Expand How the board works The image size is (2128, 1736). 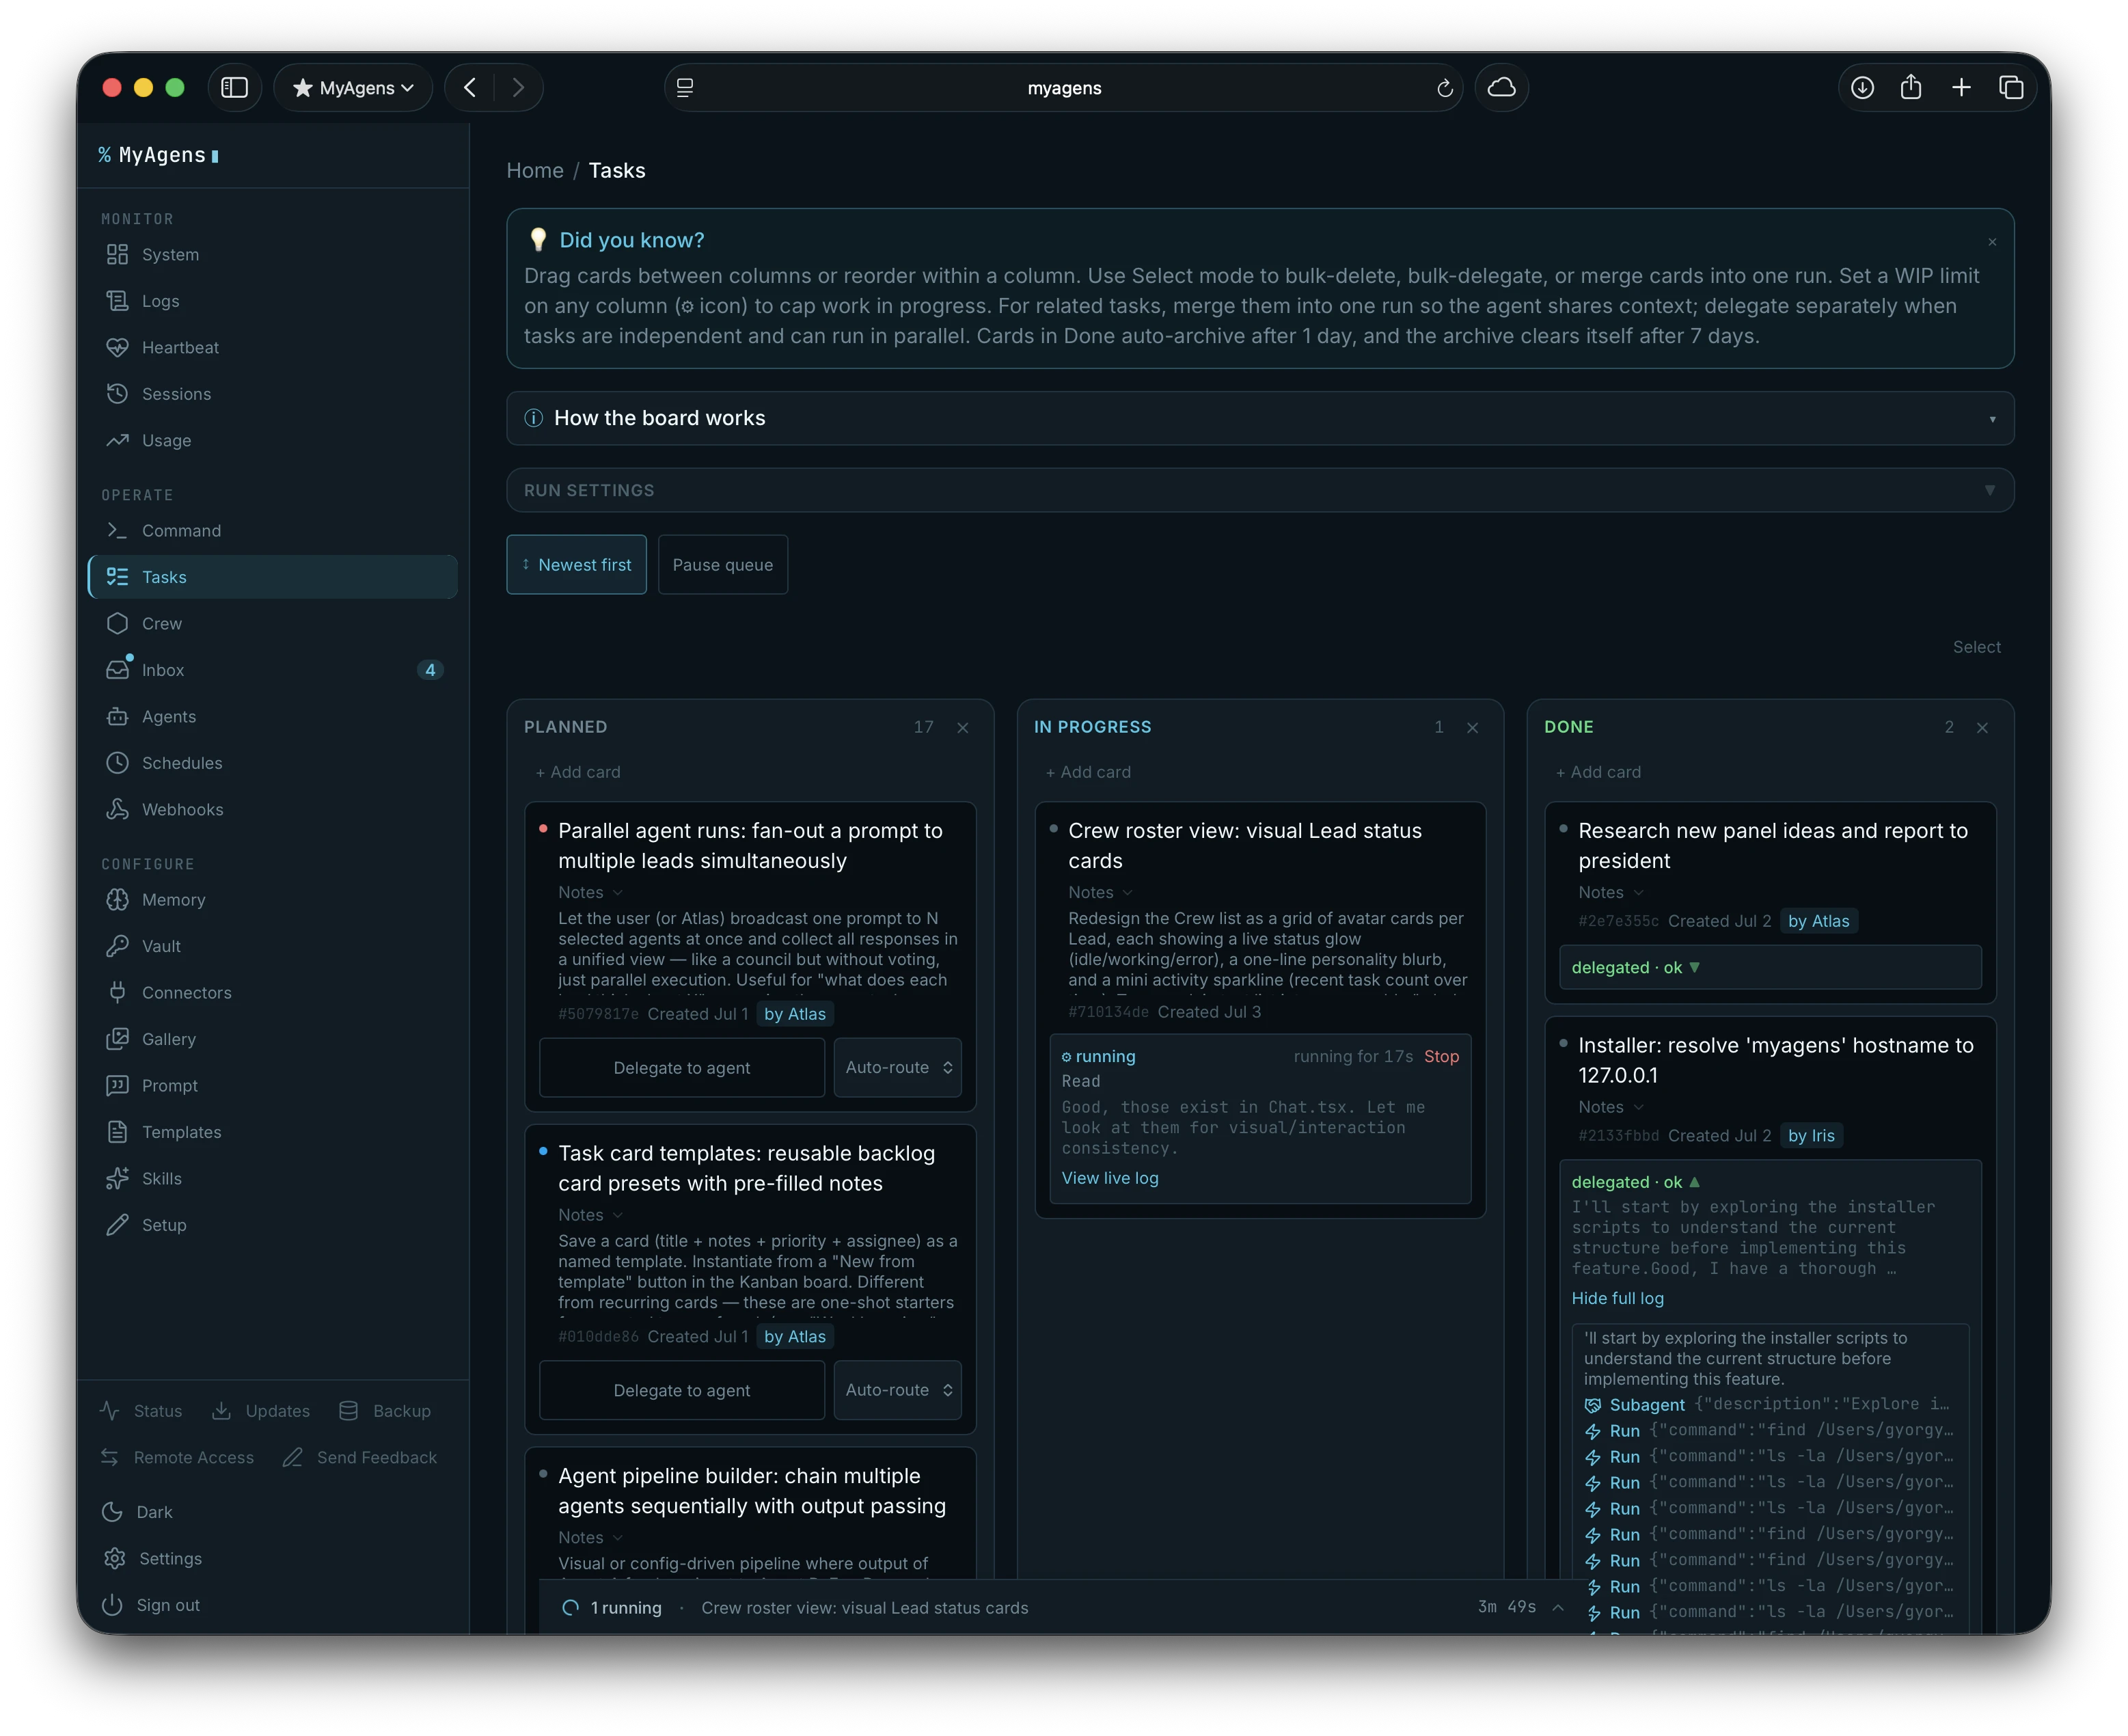pos(1260,418)
